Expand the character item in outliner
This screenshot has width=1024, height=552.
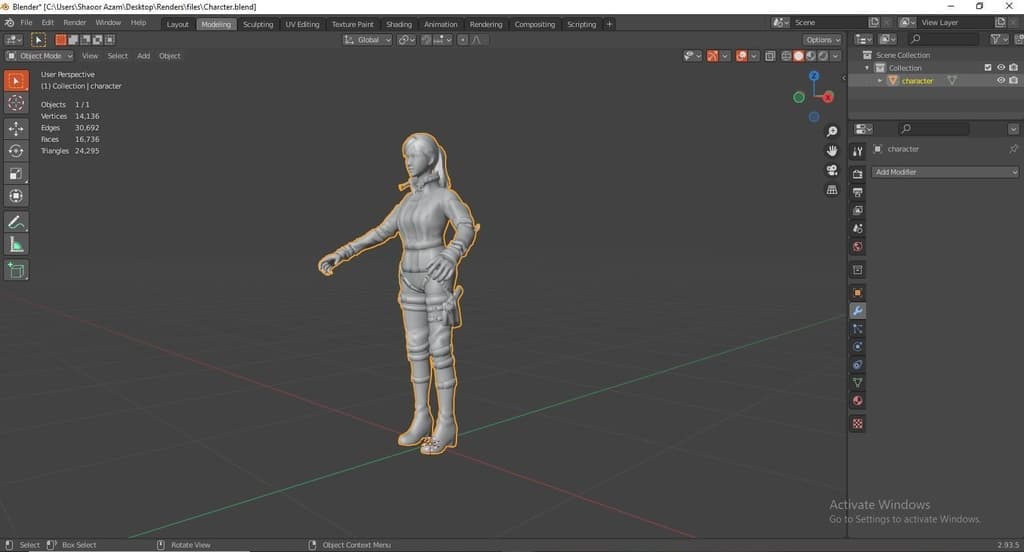[880, 81]
